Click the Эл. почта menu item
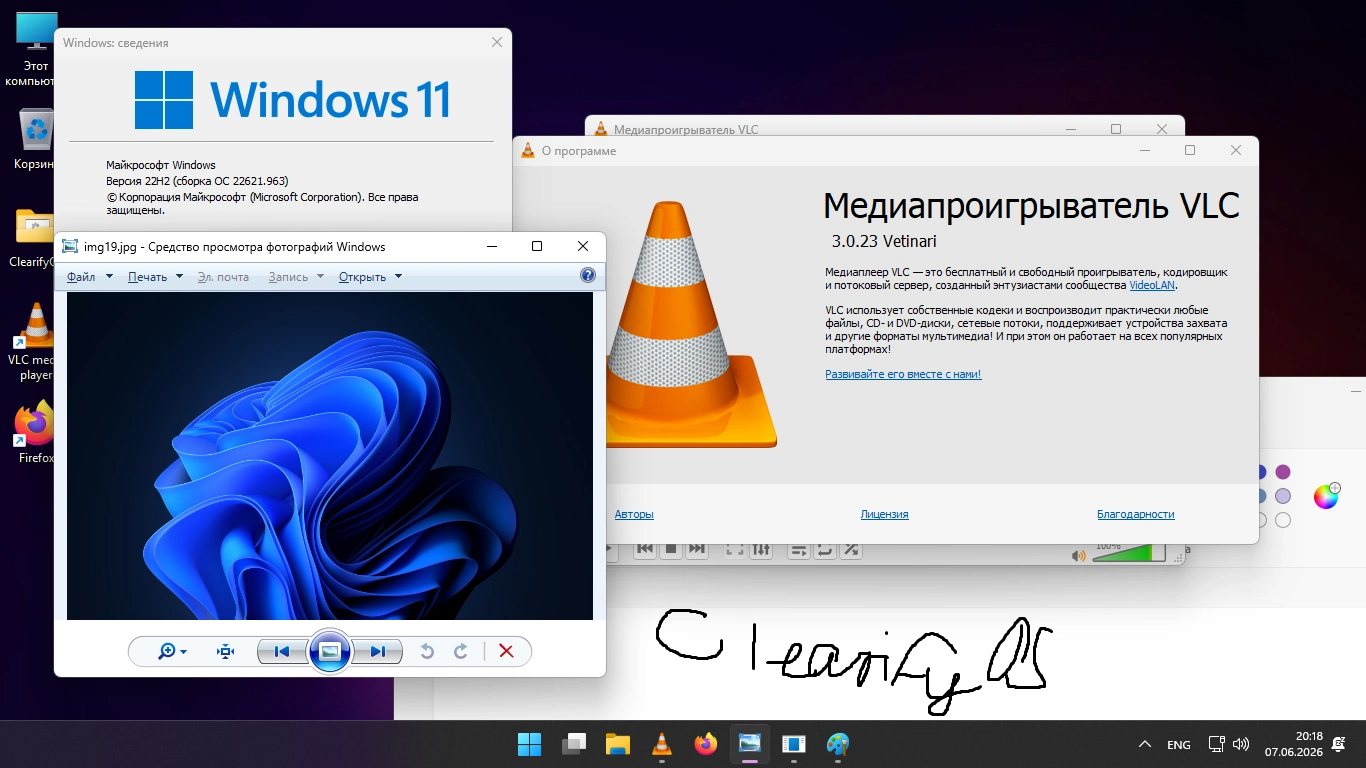Viewport: 1366px width, 768px height. [223, 277]
